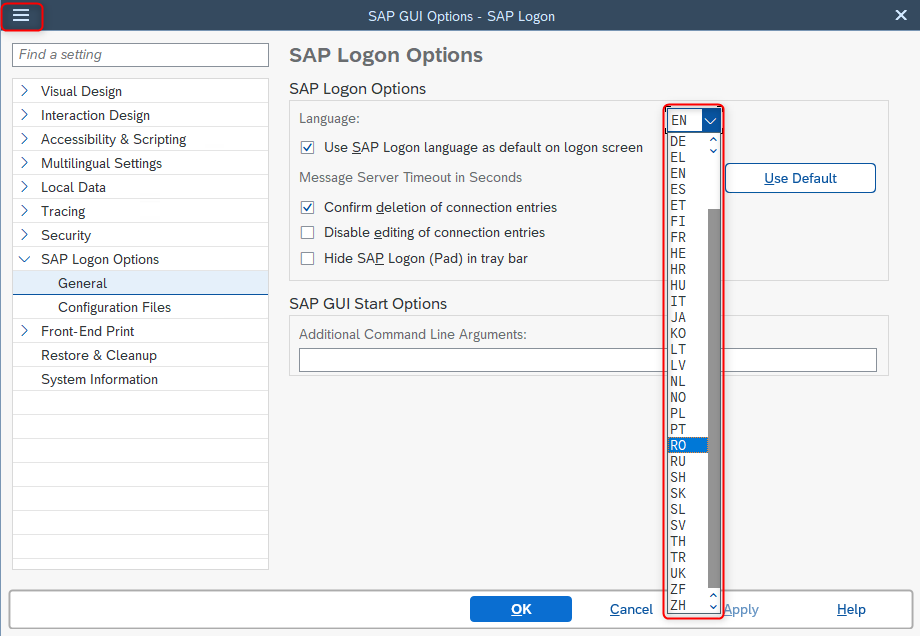Expand the Interaction Design chevron
920x636 pixels.
[25, 115]
